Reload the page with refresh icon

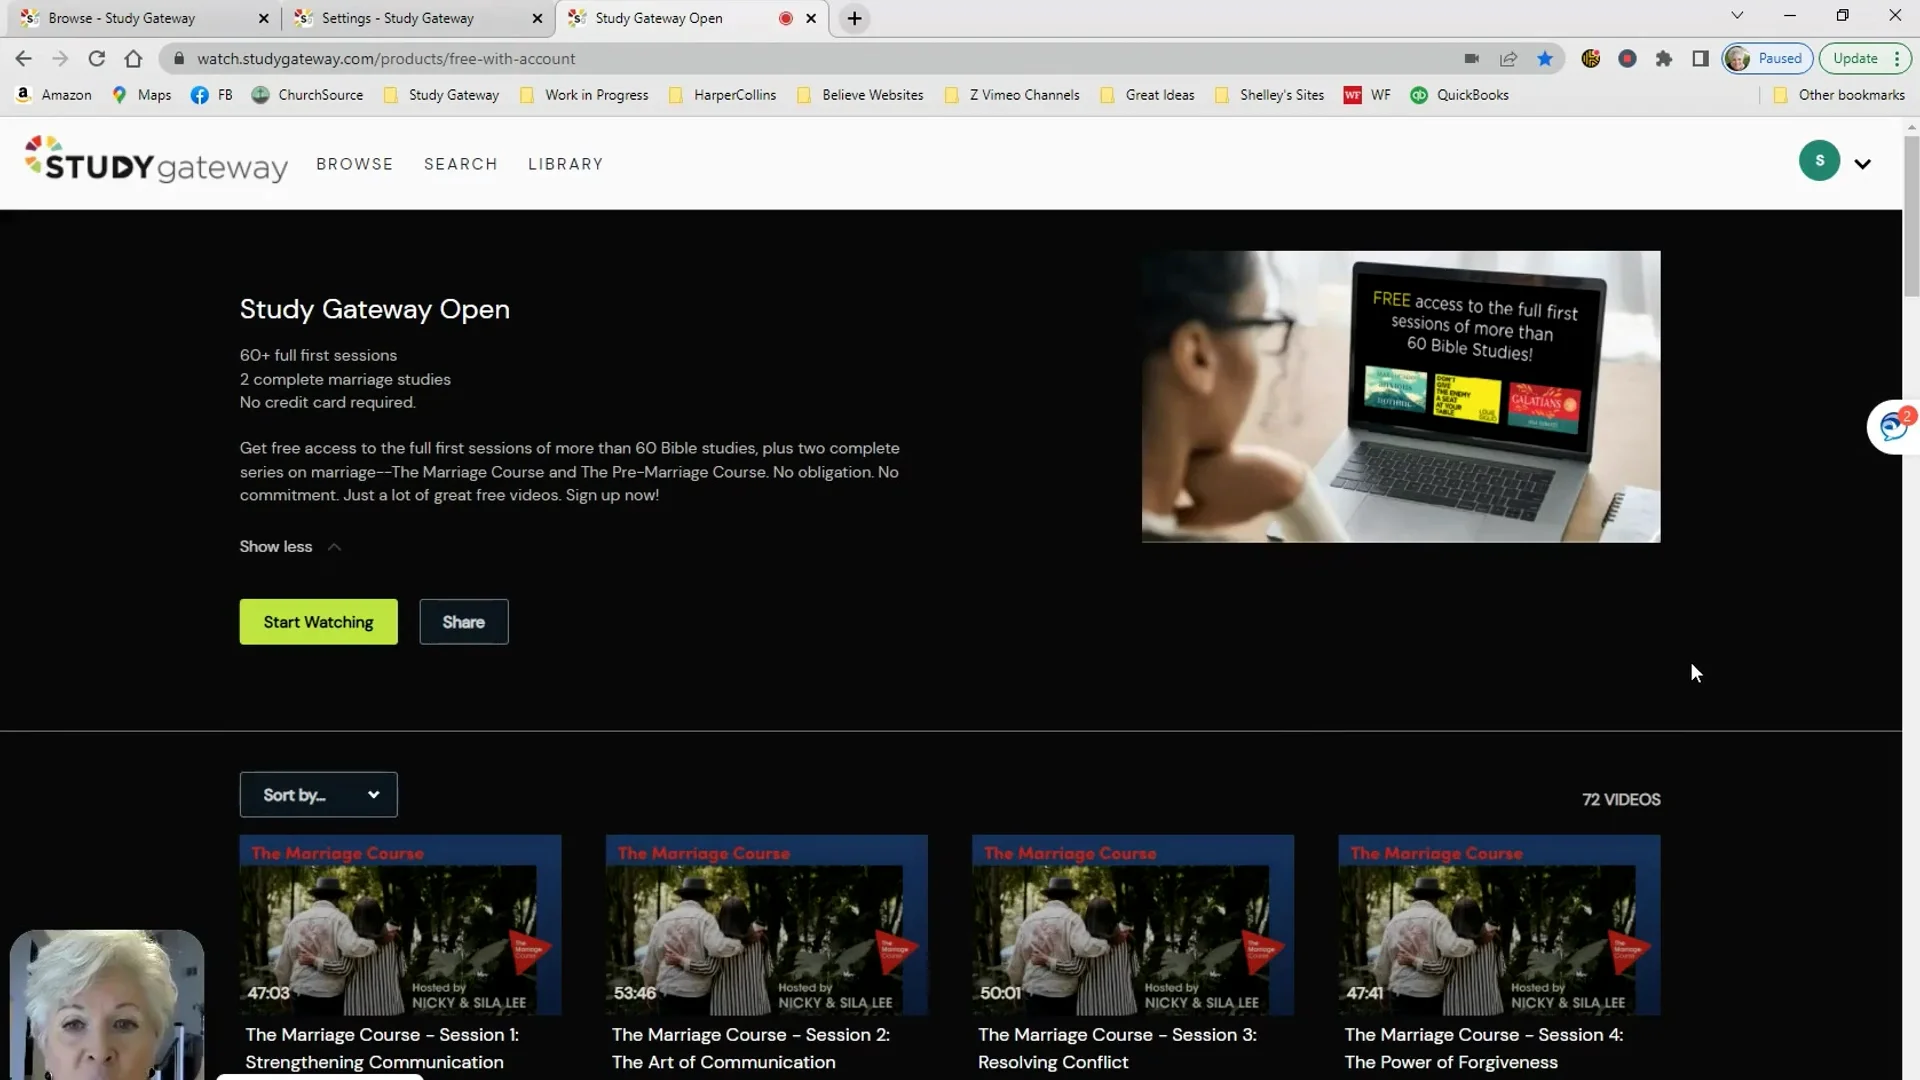pos(97,59)
